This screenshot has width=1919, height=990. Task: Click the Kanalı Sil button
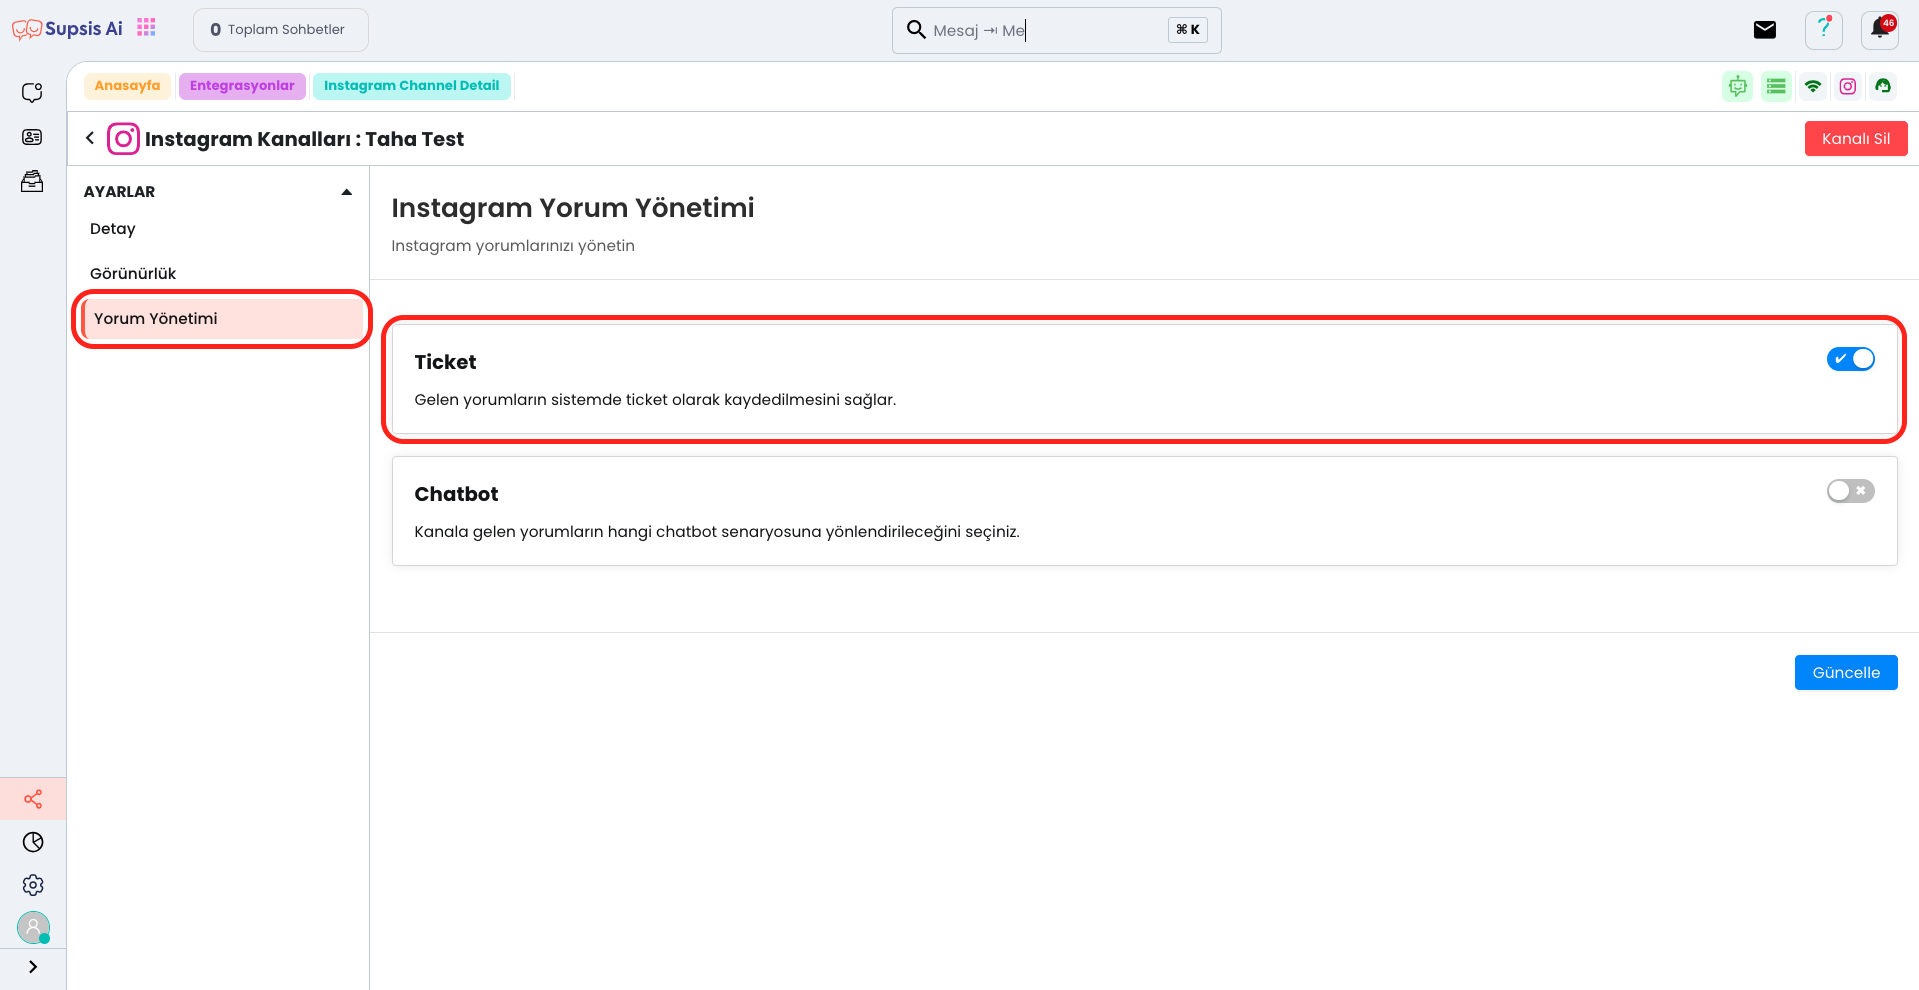click(x=1856, y=139)
